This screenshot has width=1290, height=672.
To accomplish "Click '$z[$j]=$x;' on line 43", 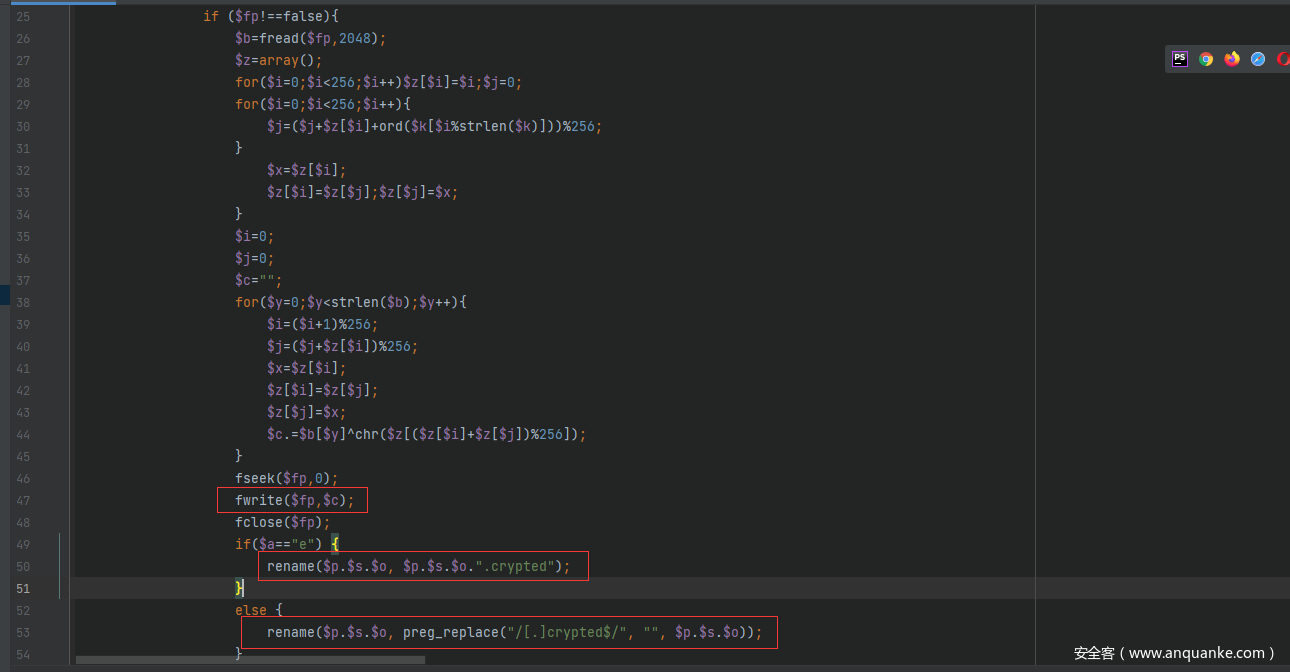I will (x=307, y=412).
